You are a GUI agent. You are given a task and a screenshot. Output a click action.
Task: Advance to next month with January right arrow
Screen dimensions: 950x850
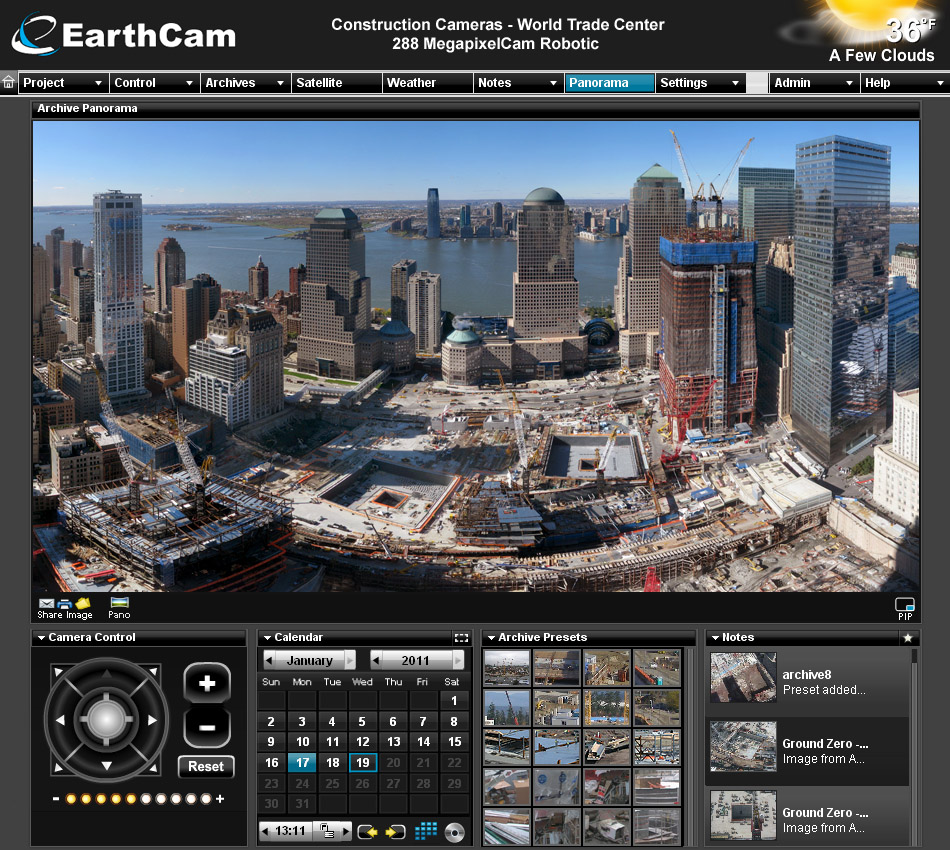click(x=350, y=660)
